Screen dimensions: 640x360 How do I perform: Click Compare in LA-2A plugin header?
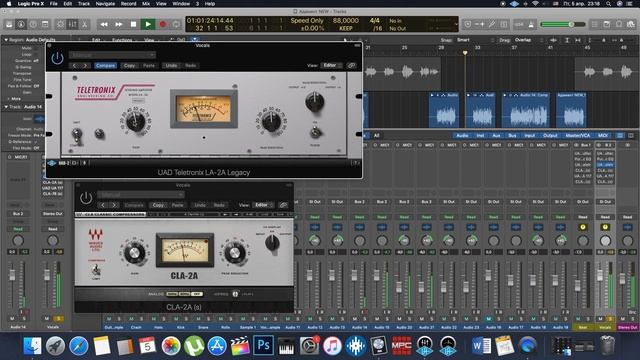click(x=105, y=65)
